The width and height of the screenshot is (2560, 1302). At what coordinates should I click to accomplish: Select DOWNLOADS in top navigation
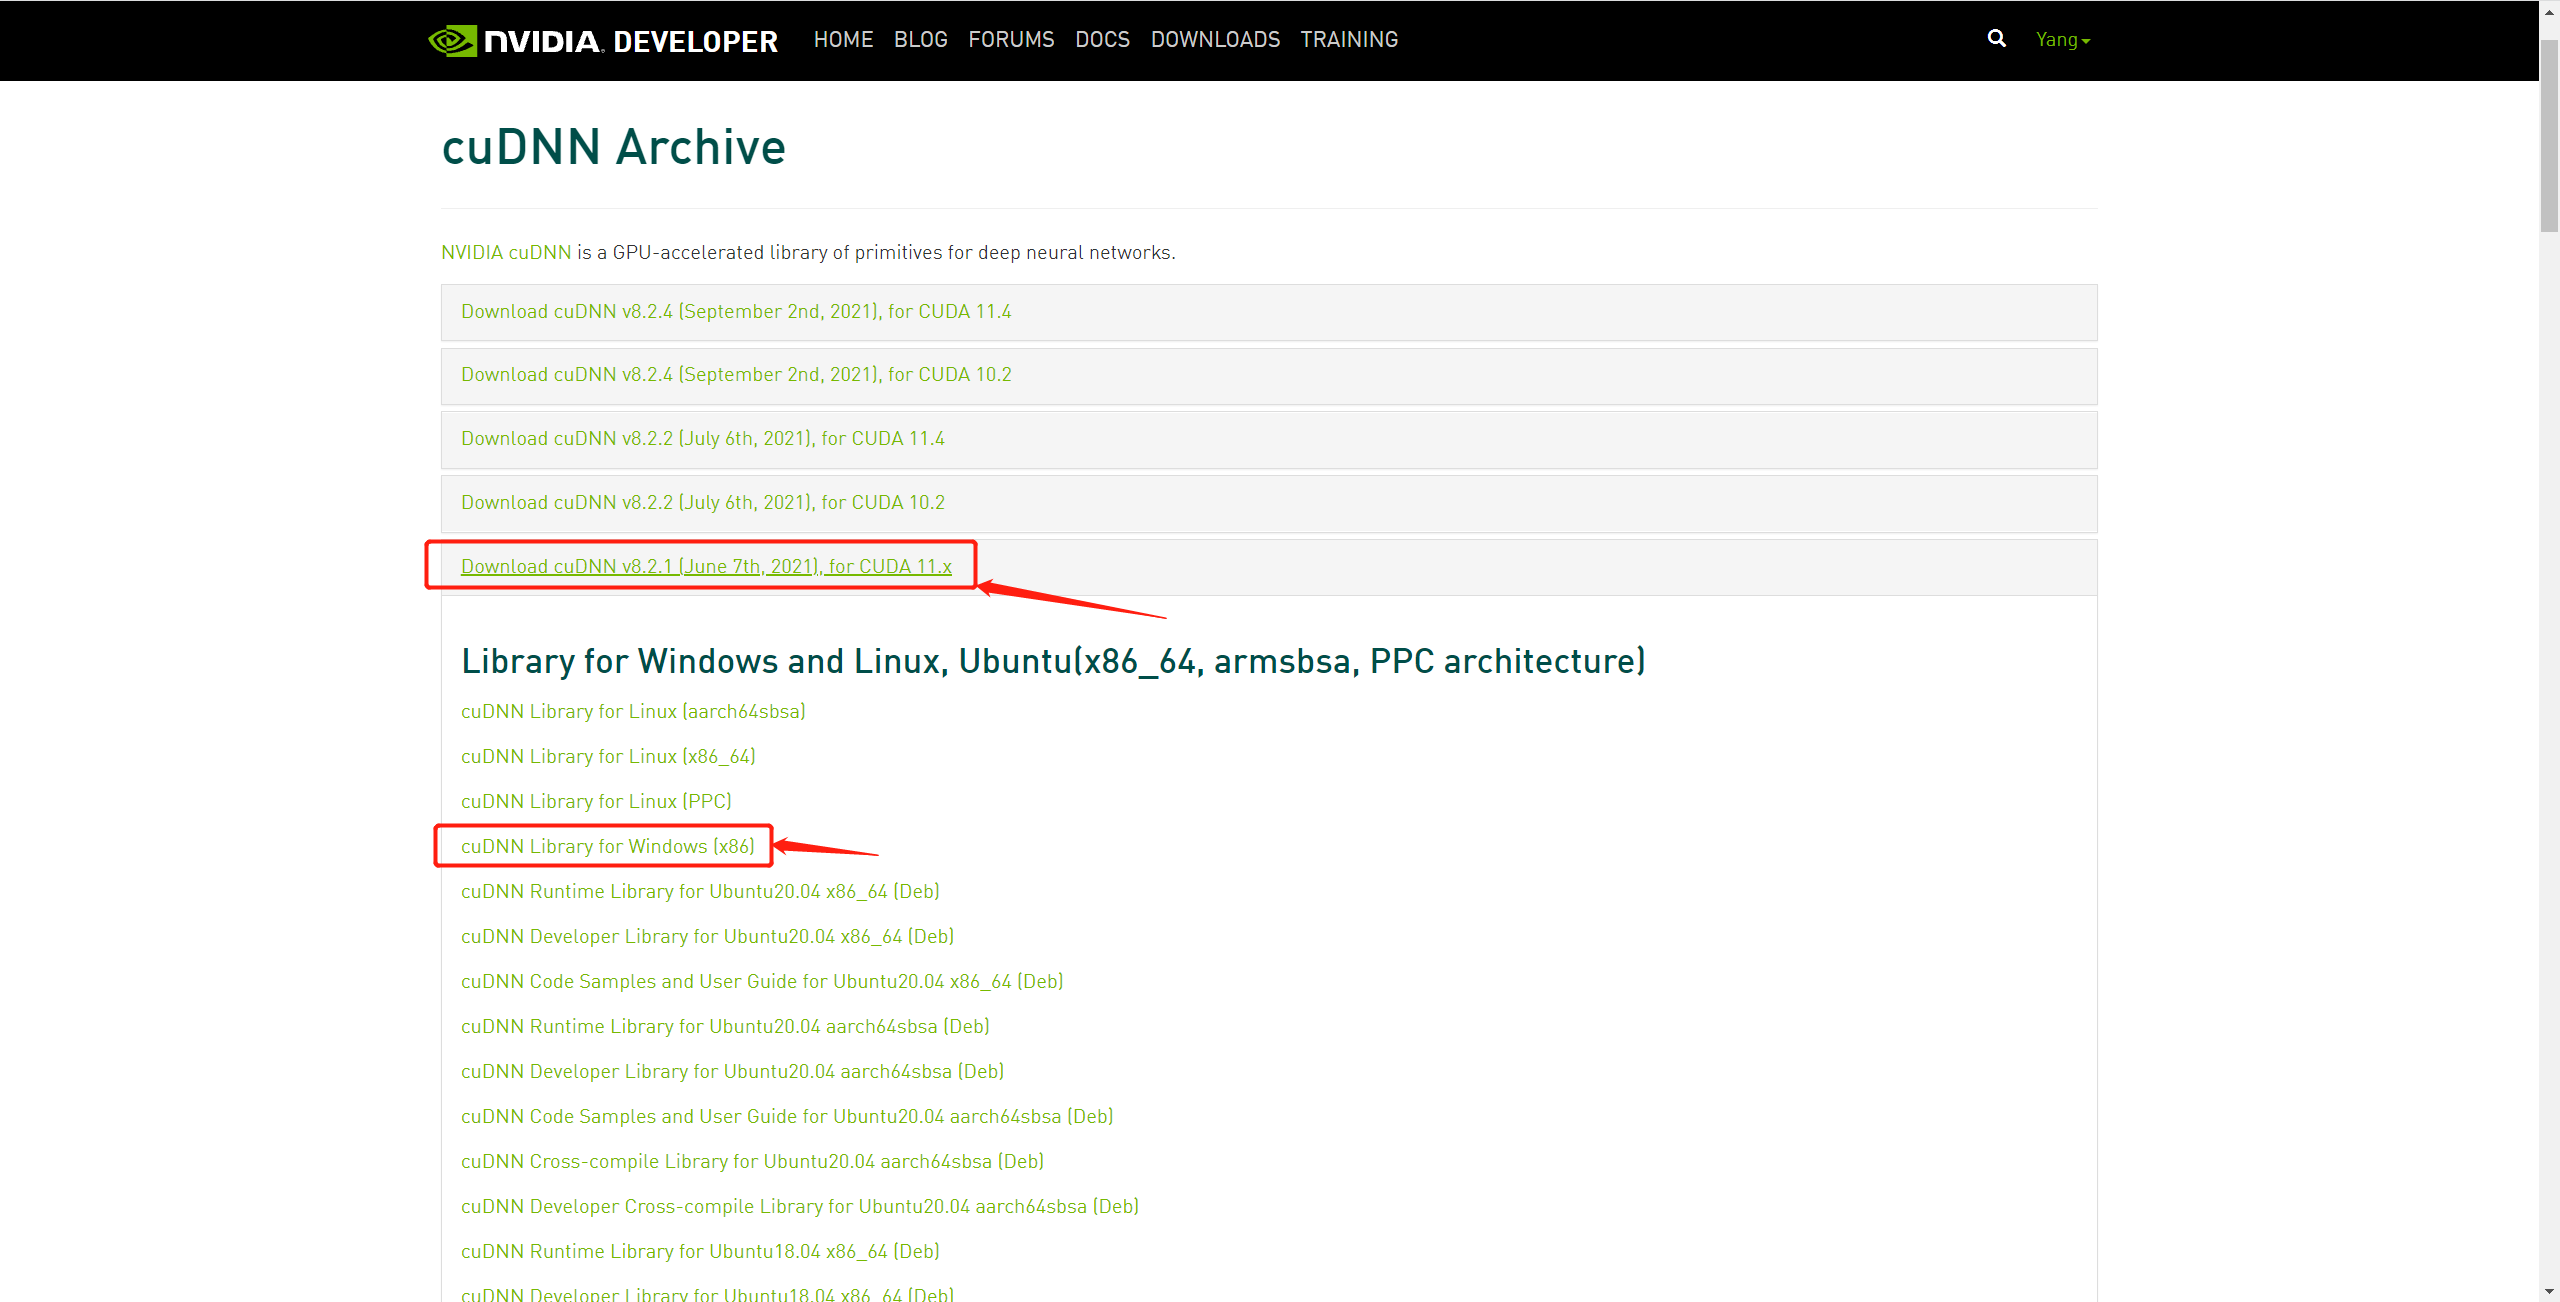(1215, 40)
